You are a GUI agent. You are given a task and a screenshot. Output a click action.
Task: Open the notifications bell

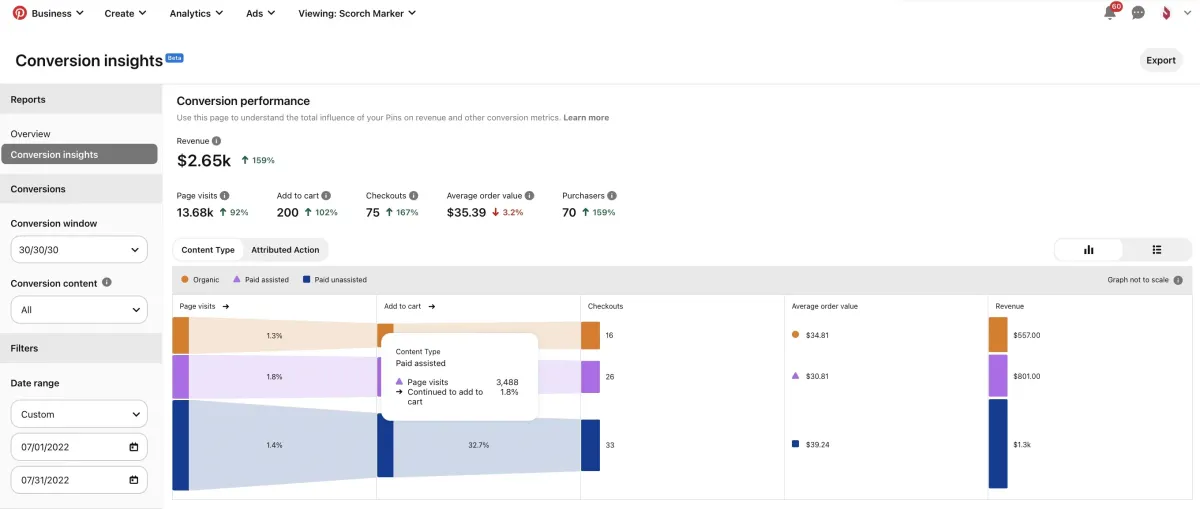pyautogui.click(x=1110, y=13)
